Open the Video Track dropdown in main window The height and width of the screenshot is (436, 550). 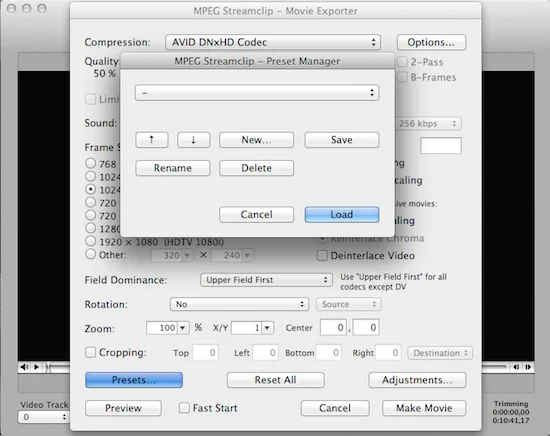pos(43,417)
